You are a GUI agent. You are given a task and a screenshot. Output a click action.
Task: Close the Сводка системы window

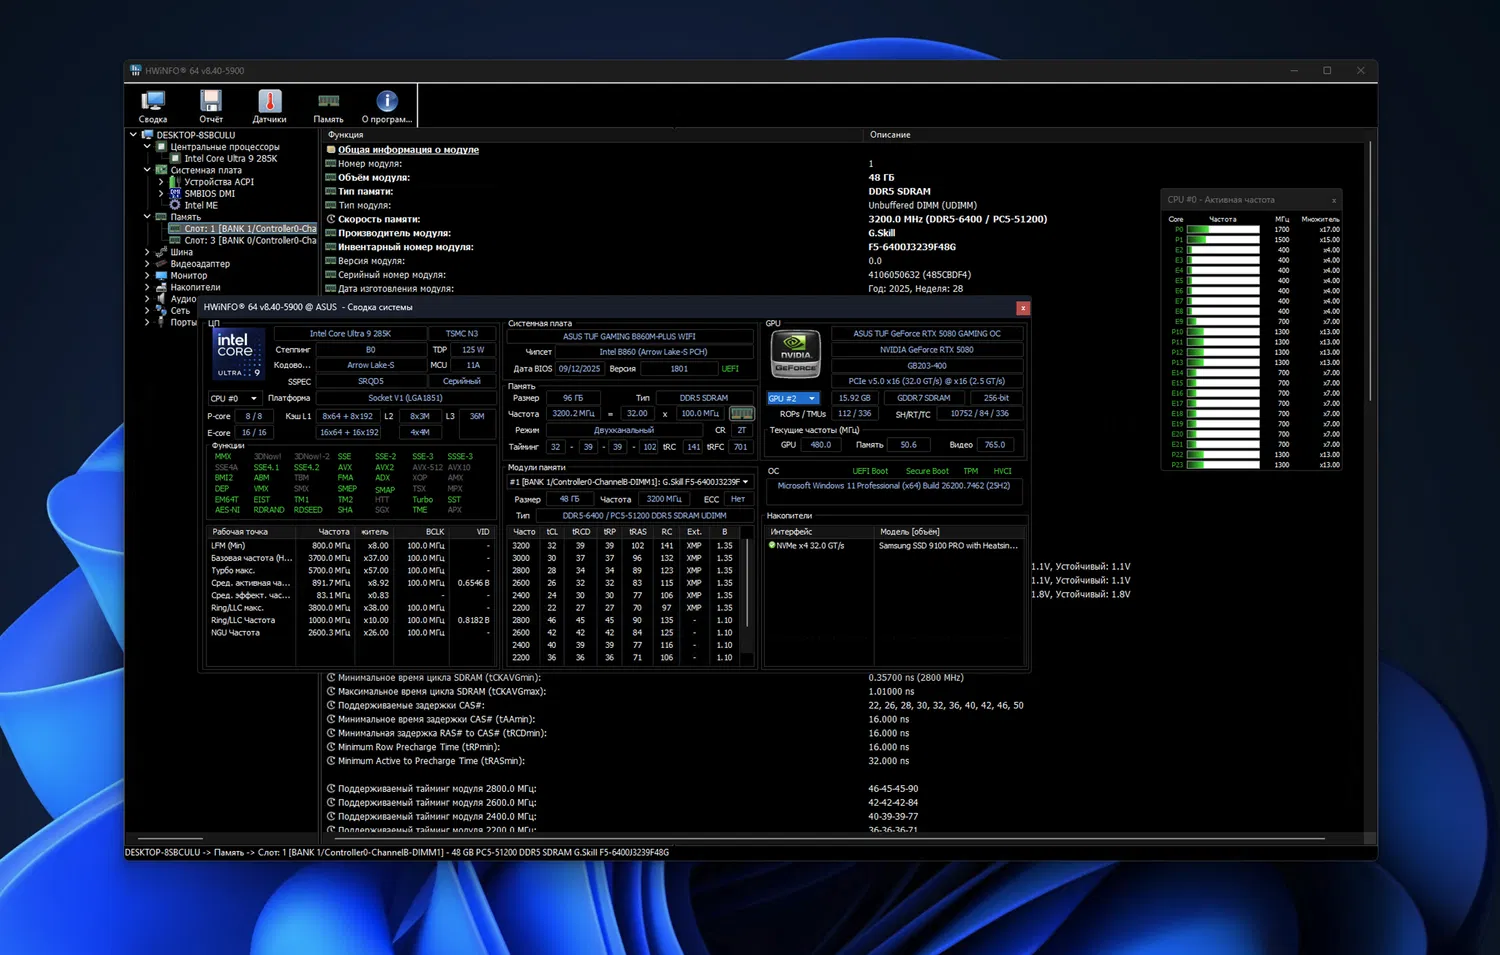[1022, 308]
